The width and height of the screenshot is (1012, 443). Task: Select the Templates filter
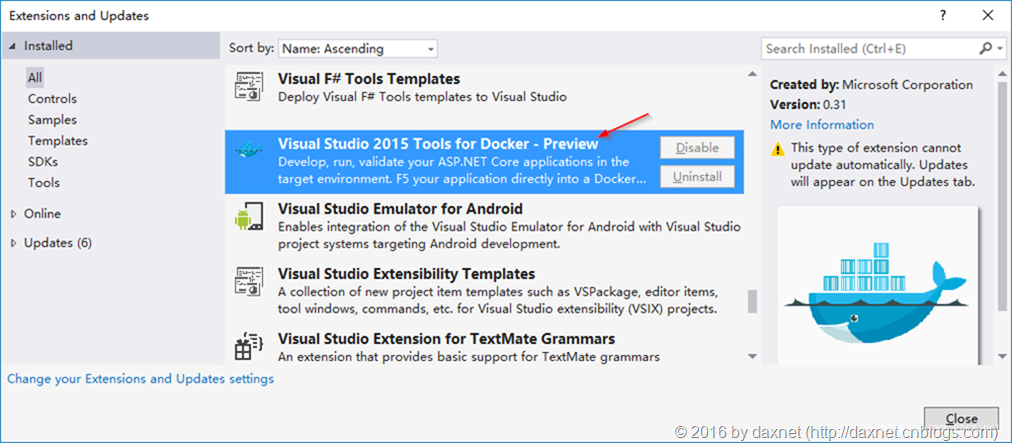(57, 141)
